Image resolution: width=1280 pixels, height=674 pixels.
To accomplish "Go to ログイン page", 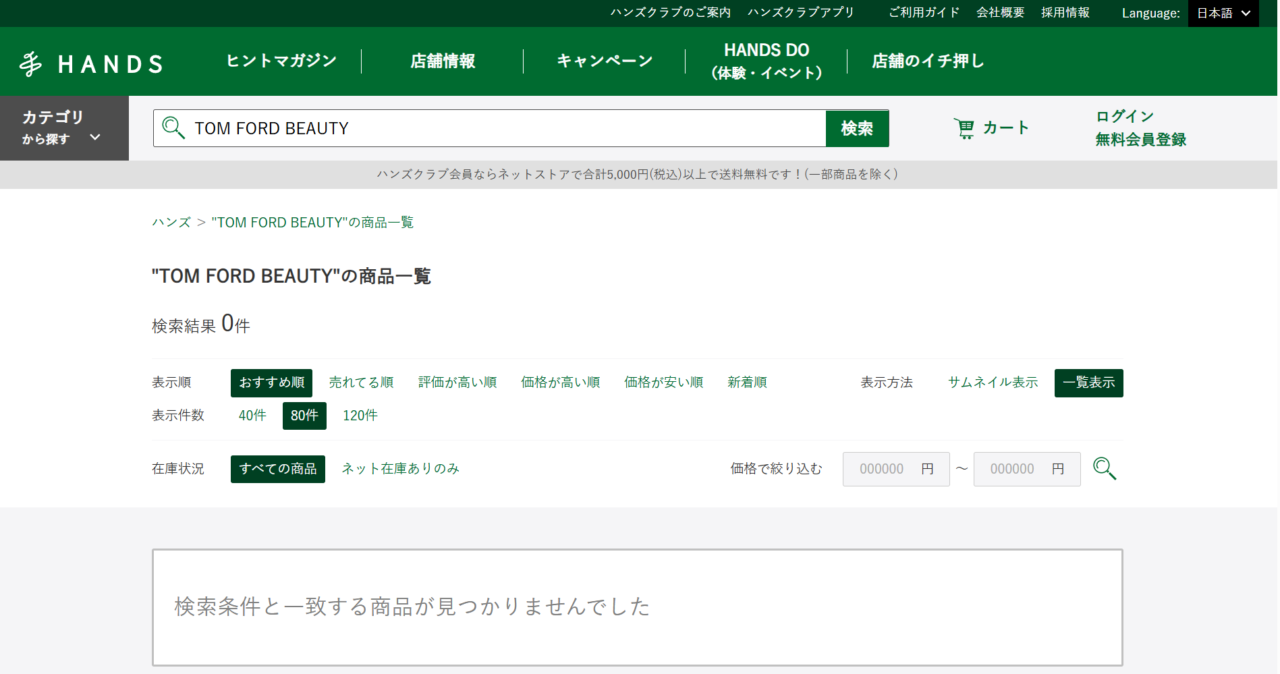I will click(x=1125, y=116).
